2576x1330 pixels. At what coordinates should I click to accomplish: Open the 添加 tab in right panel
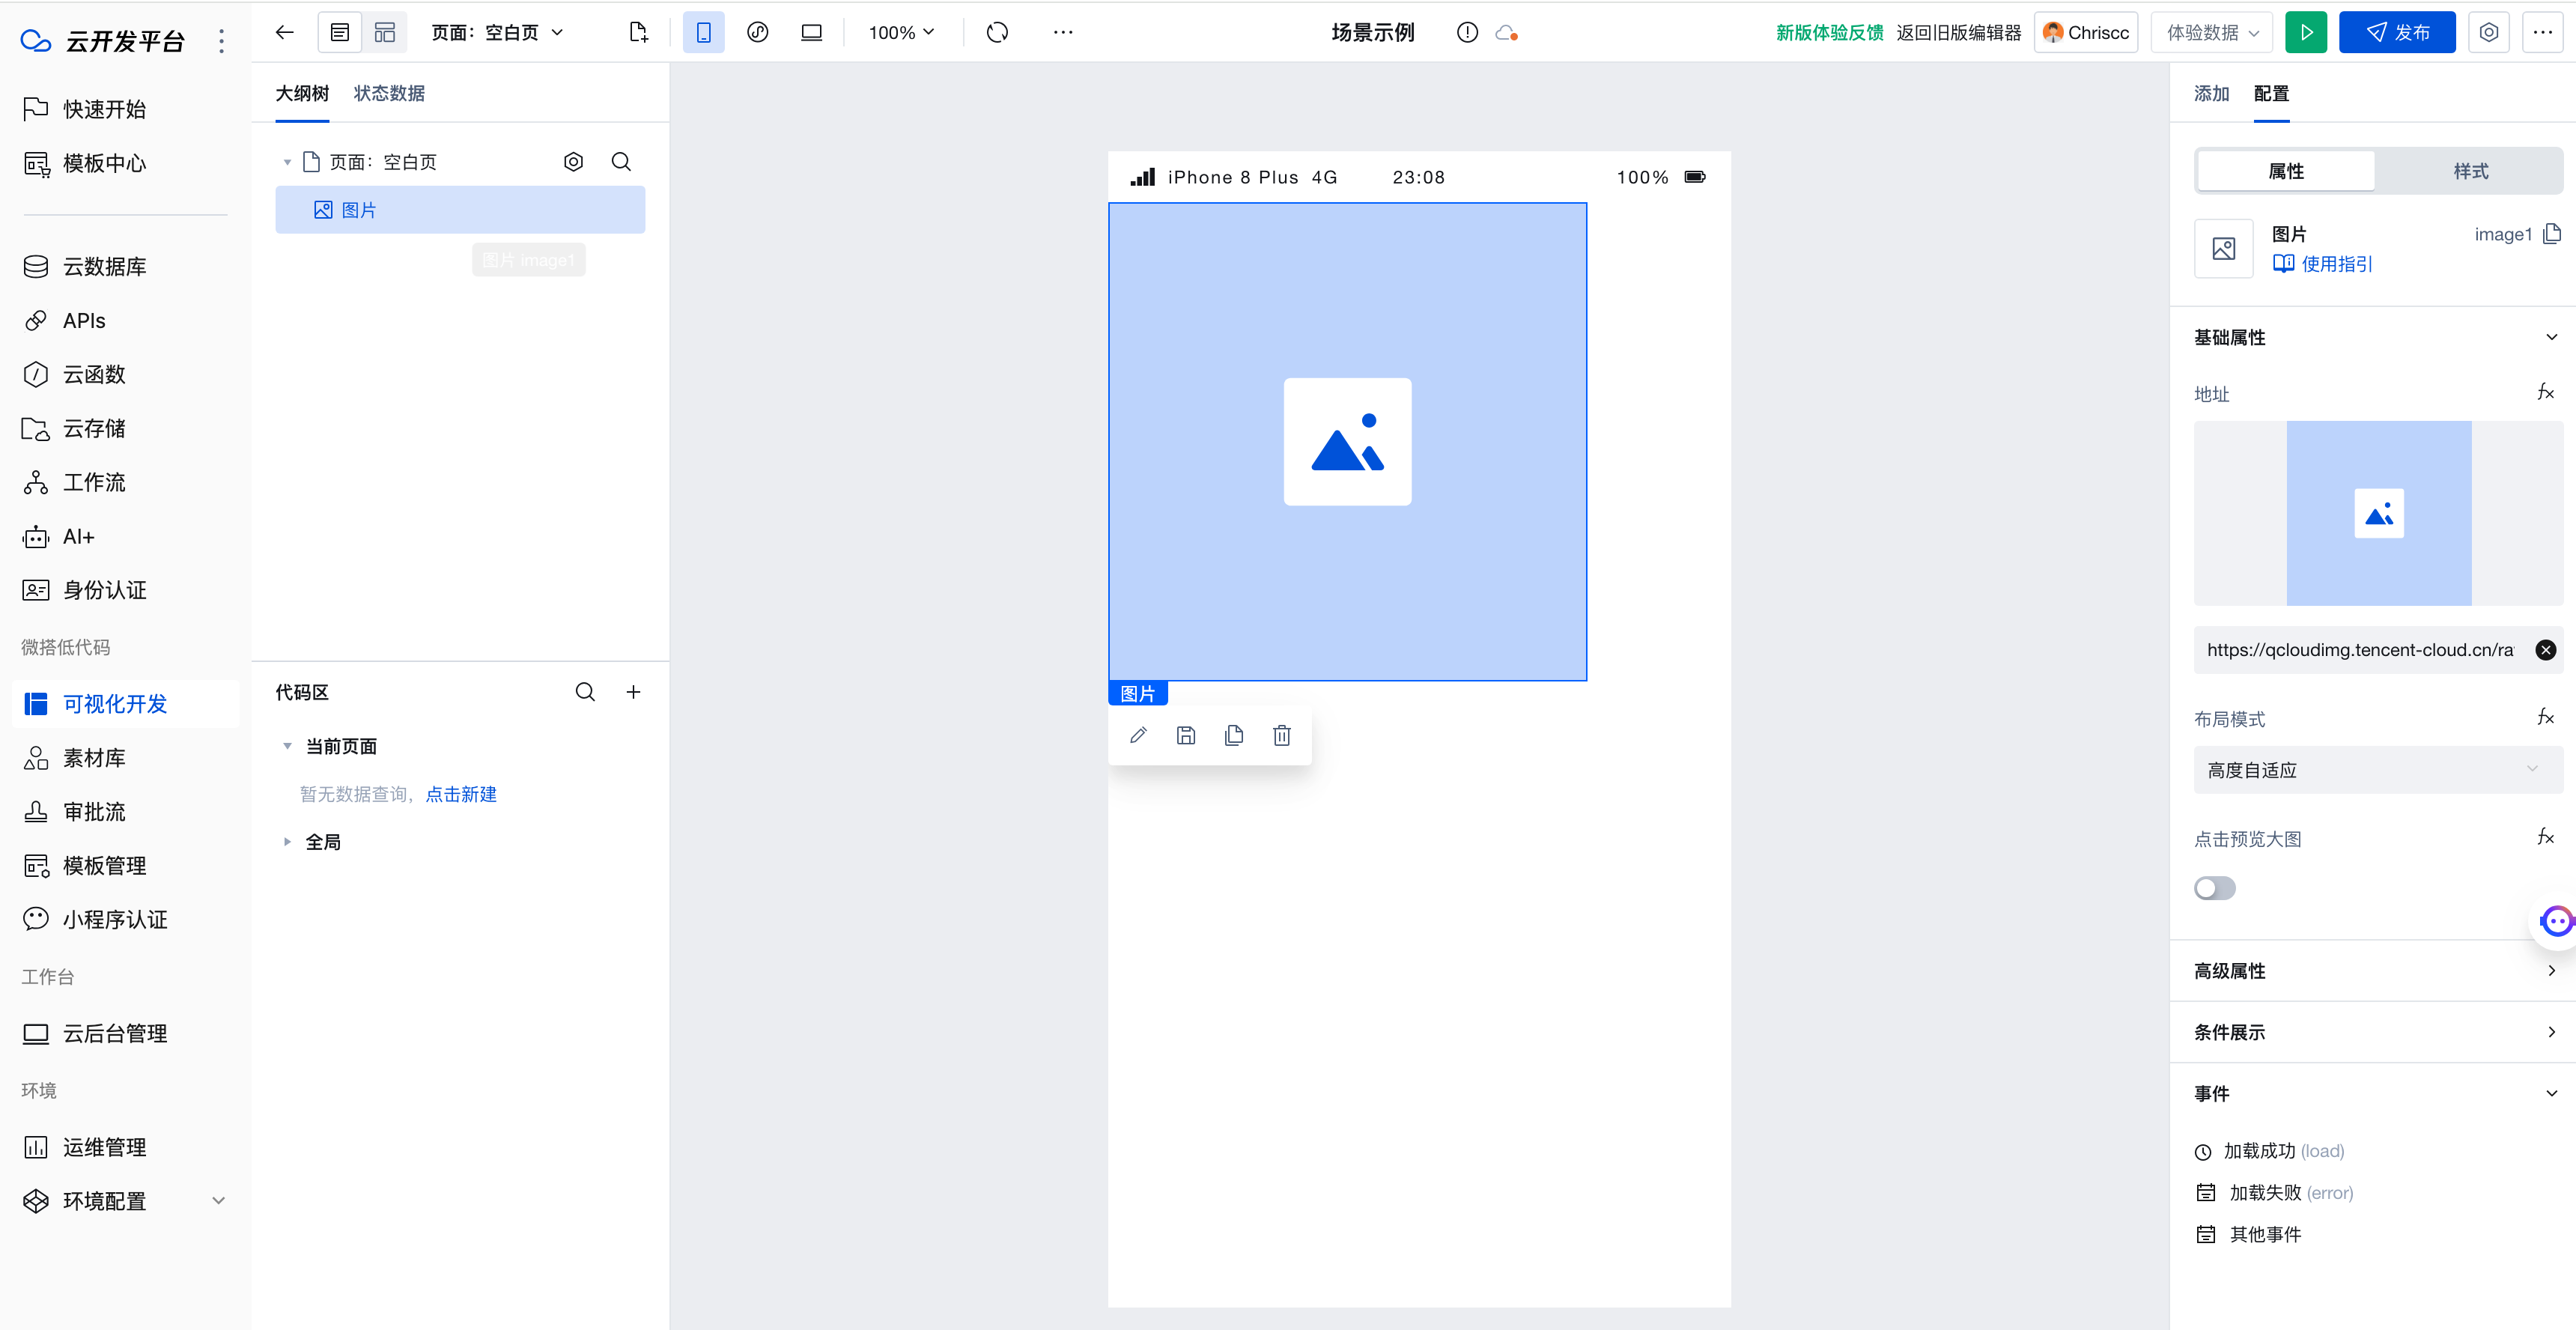pyautogui.click(x=2211, y=93)
